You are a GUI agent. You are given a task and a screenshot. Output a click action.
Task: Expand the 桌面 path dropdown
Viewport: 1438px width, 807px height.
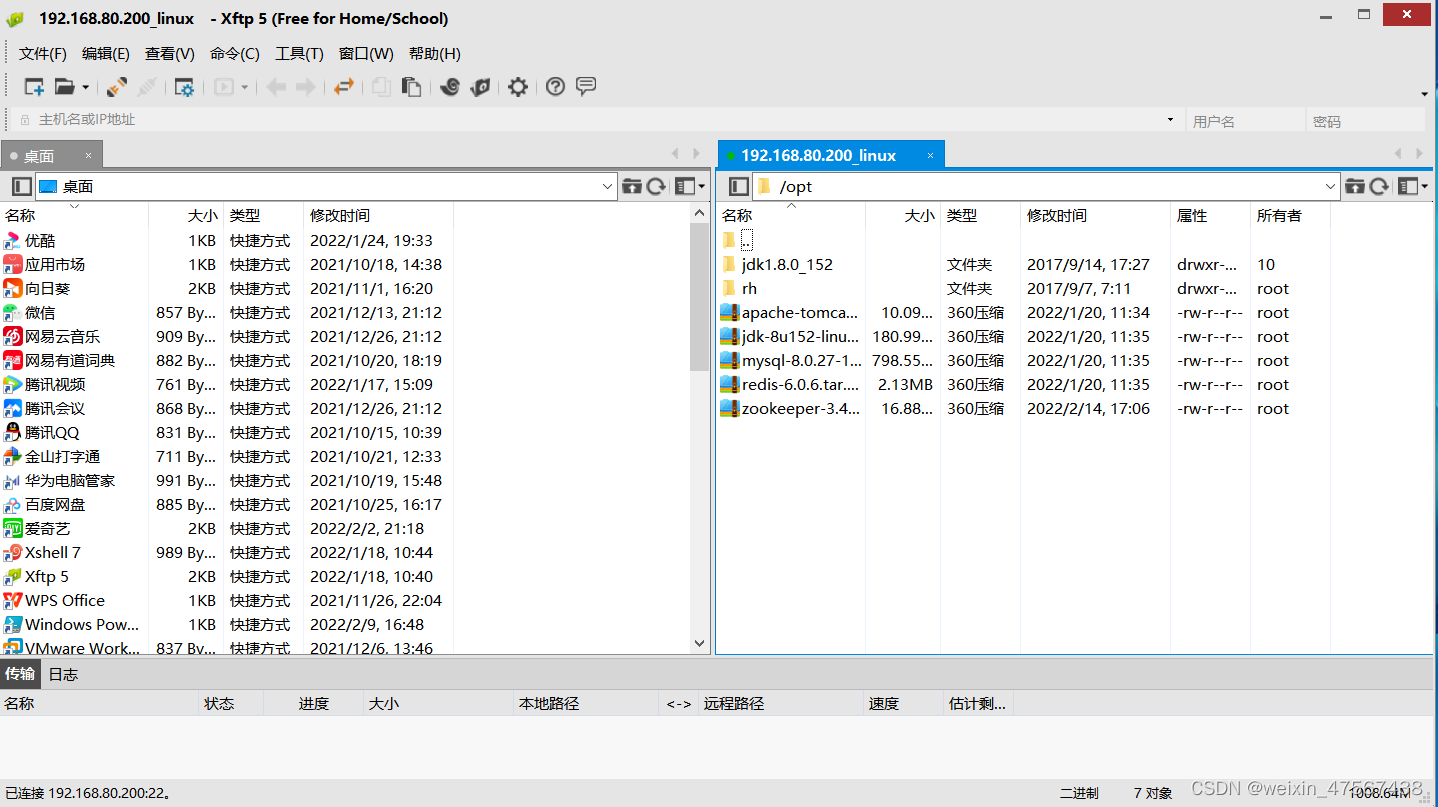[x=608, y=186]
